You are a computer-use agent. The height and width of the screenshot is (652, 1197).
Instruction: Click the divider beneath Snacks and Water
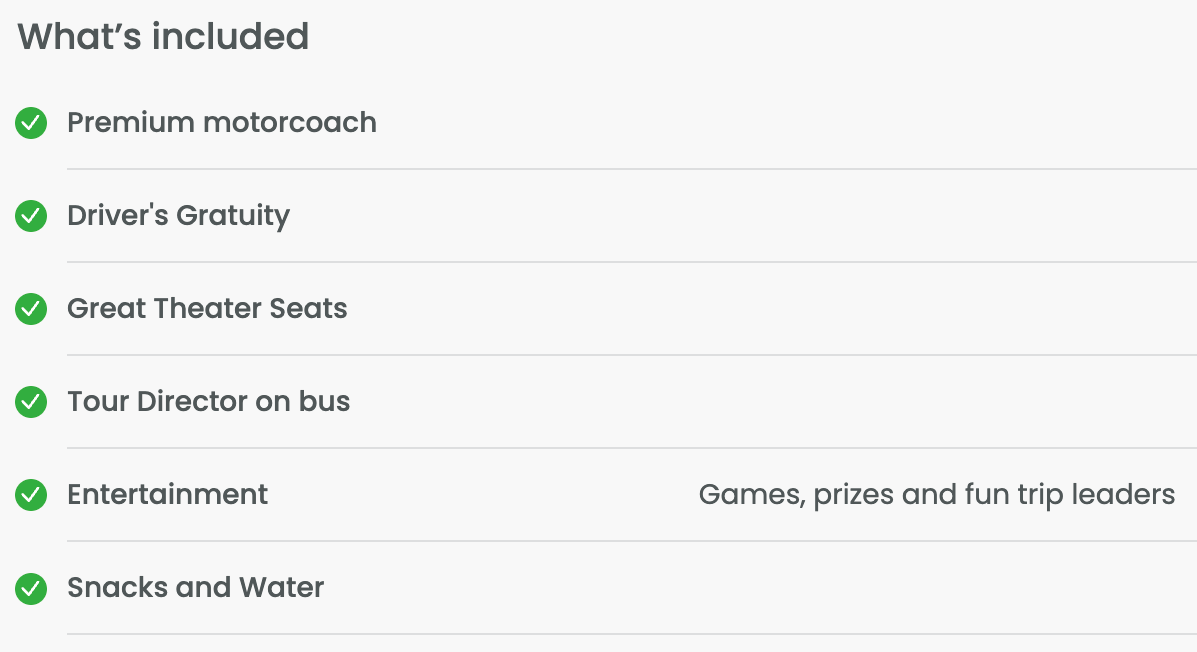(631, 634)
